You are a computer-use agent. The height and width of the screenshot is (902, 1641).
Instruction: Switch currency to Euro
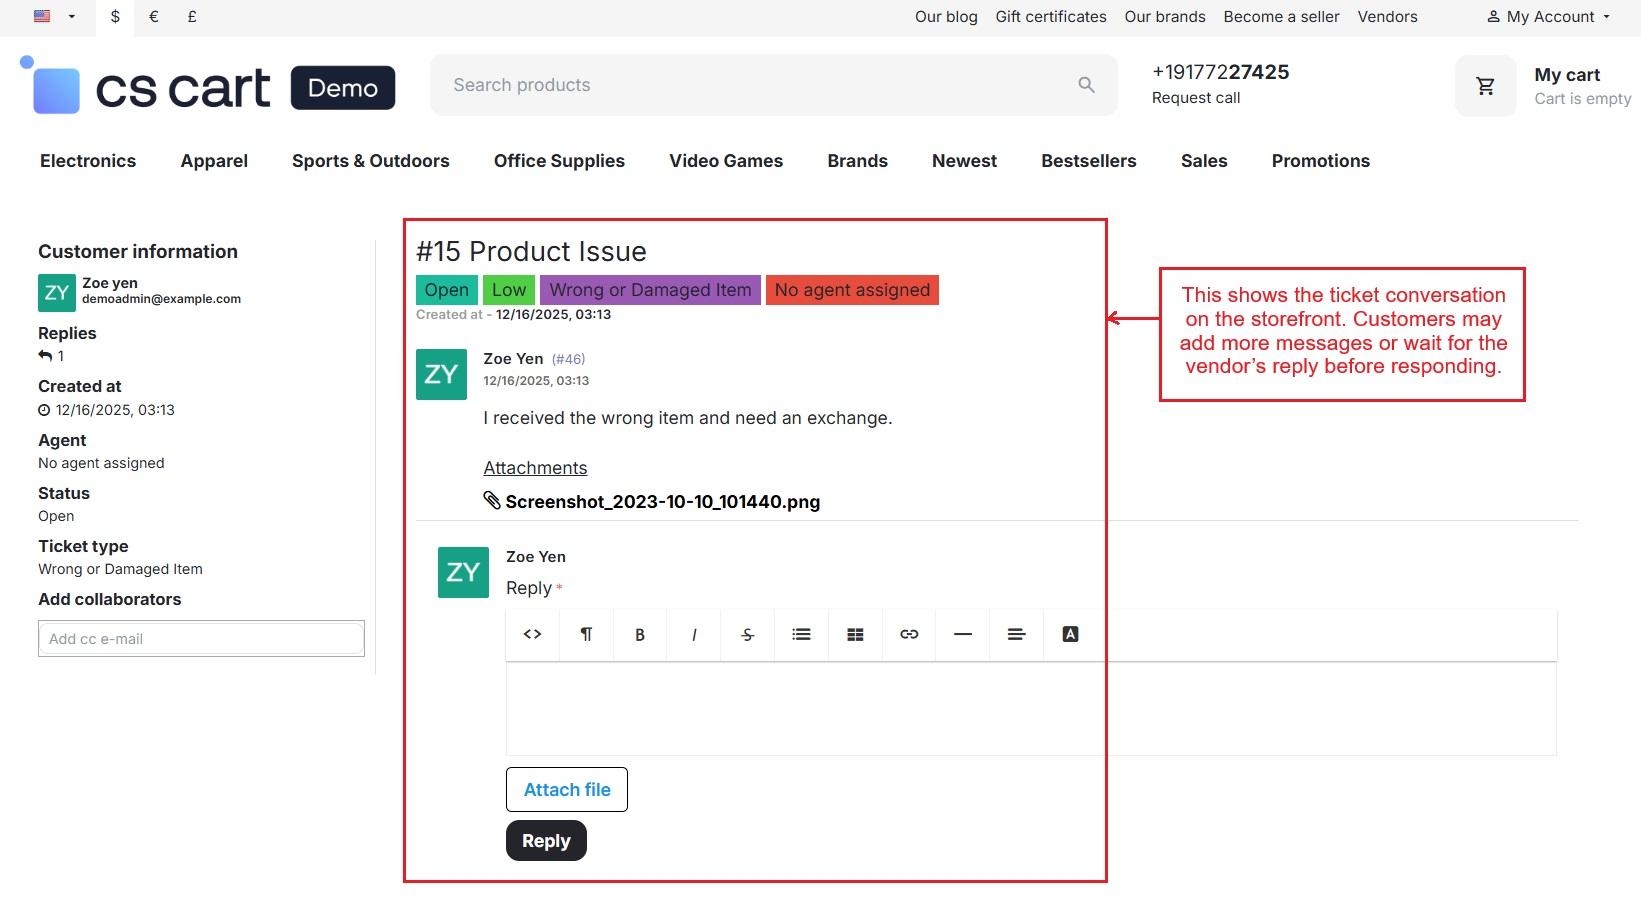pyautogui.click(x=153, y=17)
